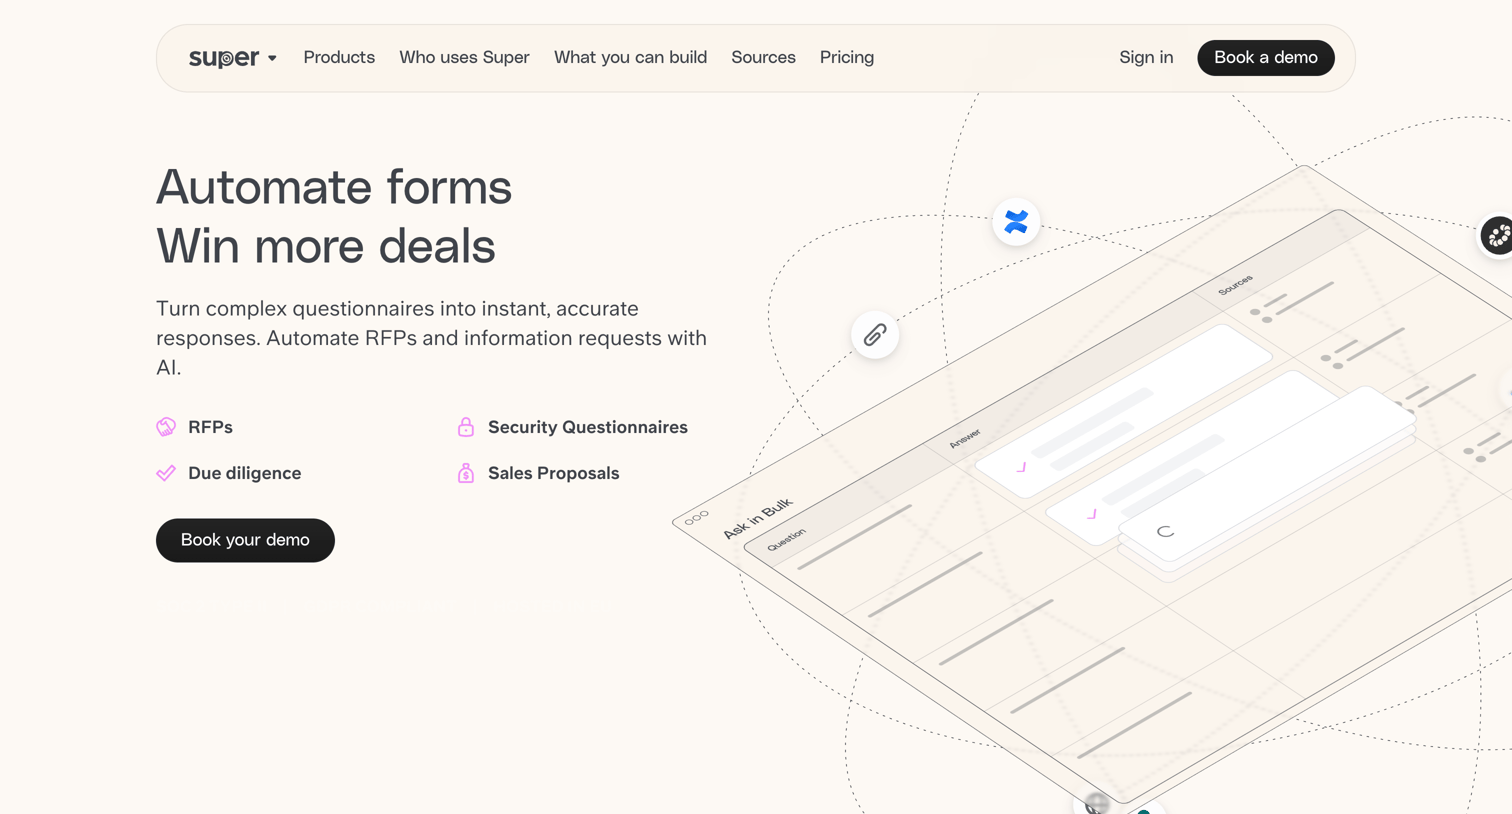Select the Due diligence label
This screenshot has width=1512, height=814.
244,473
